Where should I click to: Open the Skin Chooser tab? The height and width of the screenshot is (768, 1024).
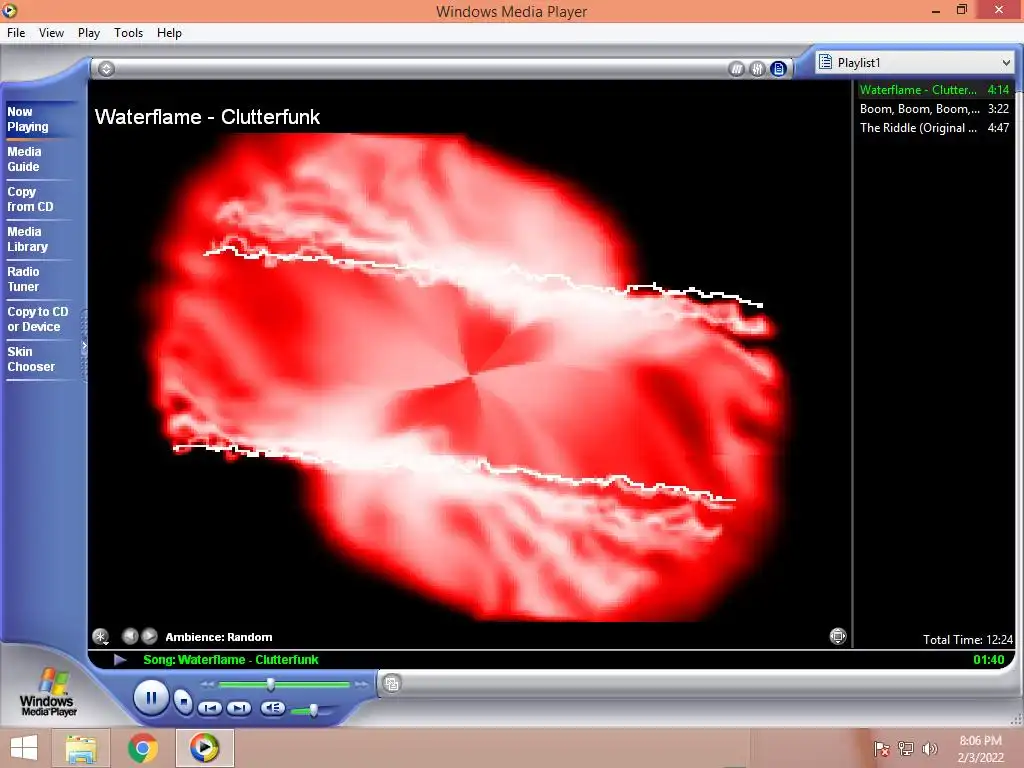click(x=39, y=359)
